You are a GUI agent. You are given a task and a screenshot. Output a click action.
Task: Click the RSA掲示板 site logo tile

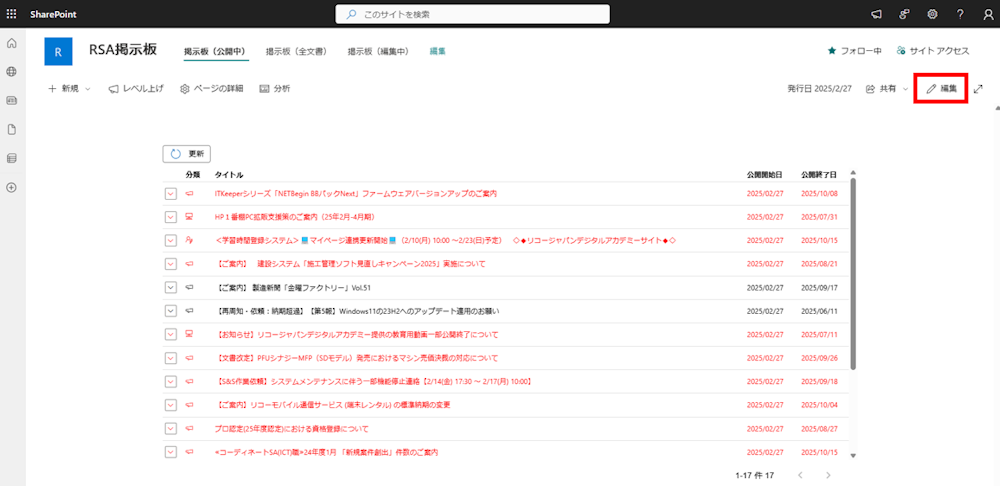[58, 52]
